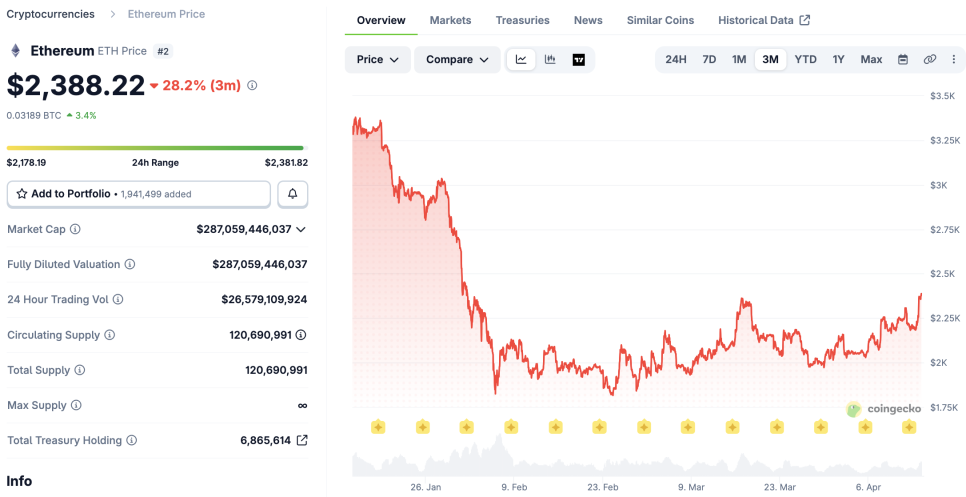Copy chart link via chain icon
This screenshot has width=966, height=497.
tap(930, 60)
